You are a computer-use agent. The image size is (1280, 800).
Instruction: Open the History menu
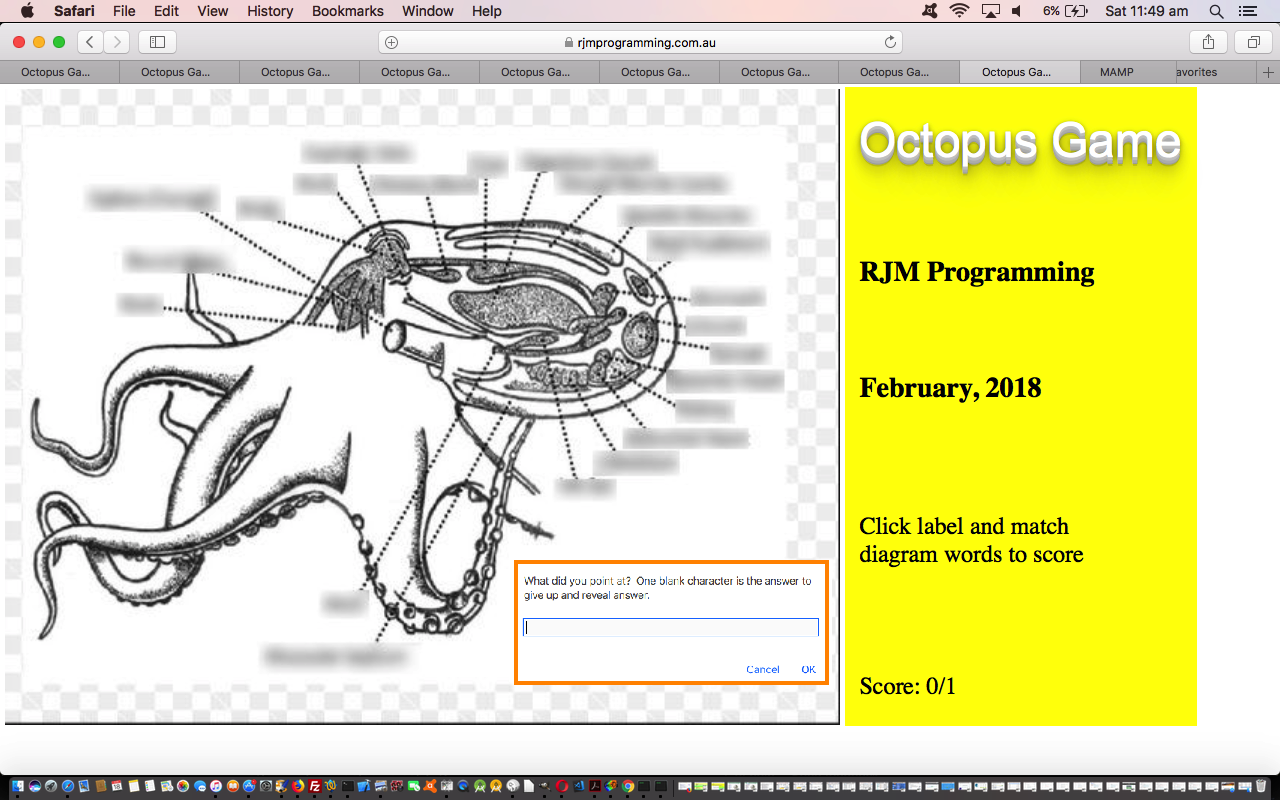click(270, 11)
